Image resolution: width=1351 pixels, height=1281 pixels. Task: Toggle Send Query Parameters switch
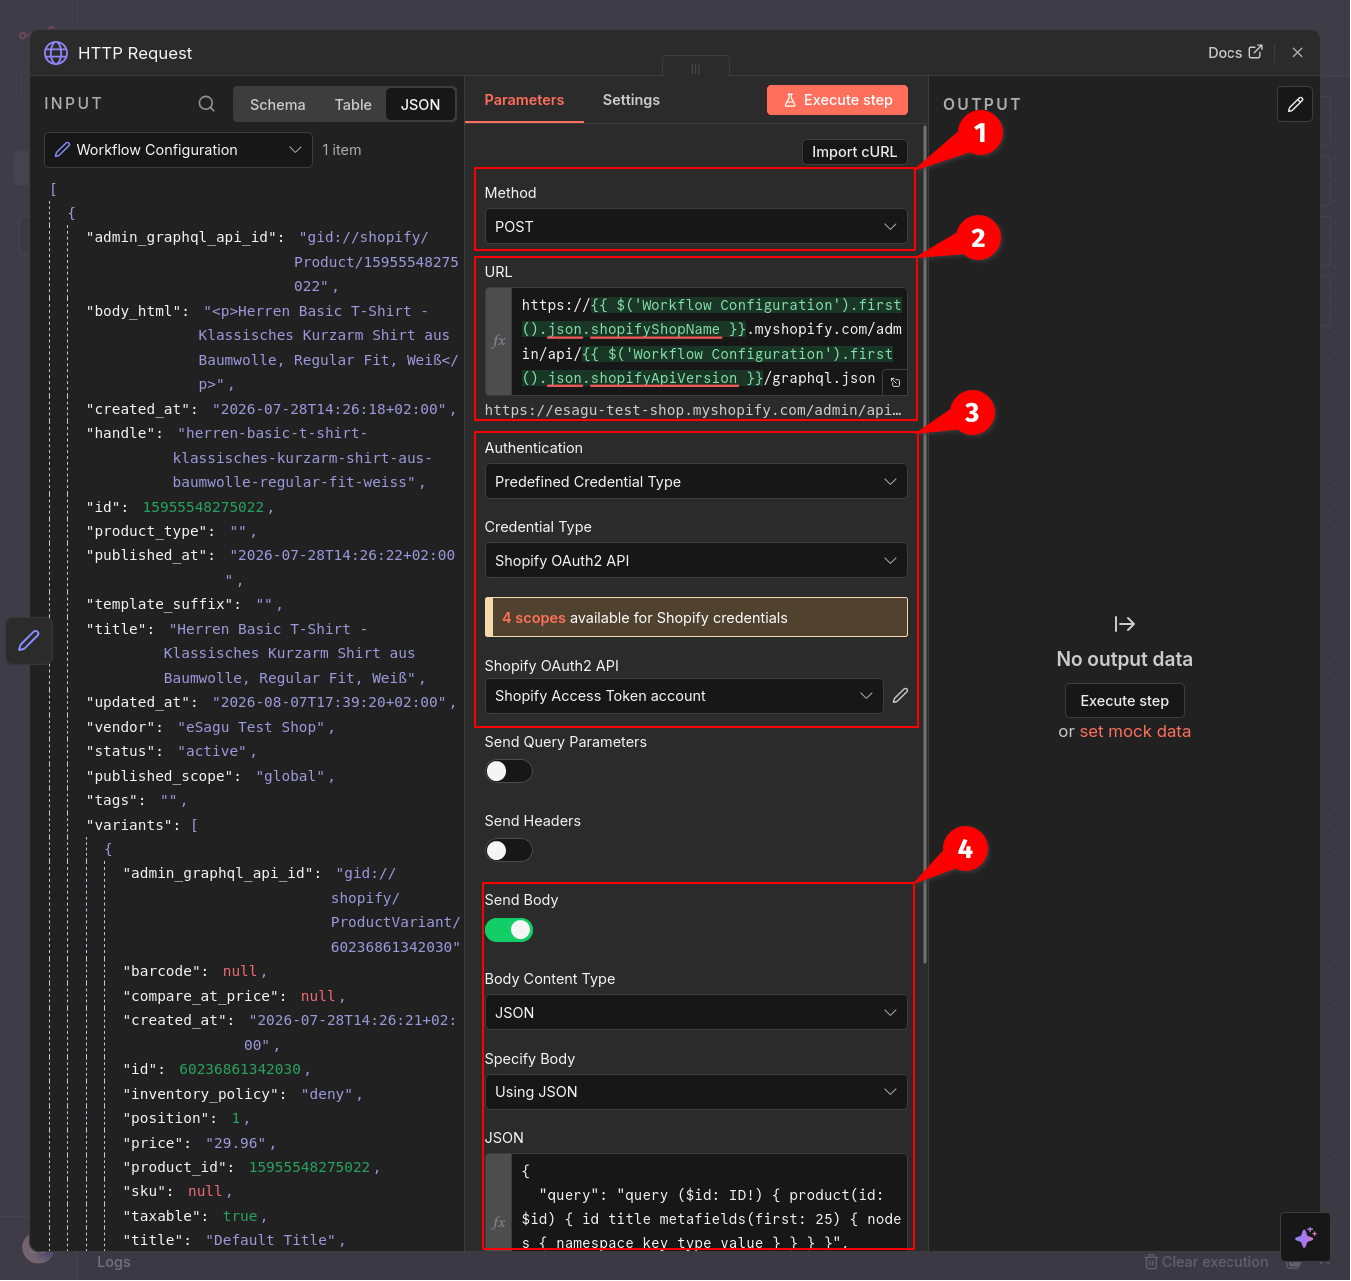point(508,771)
